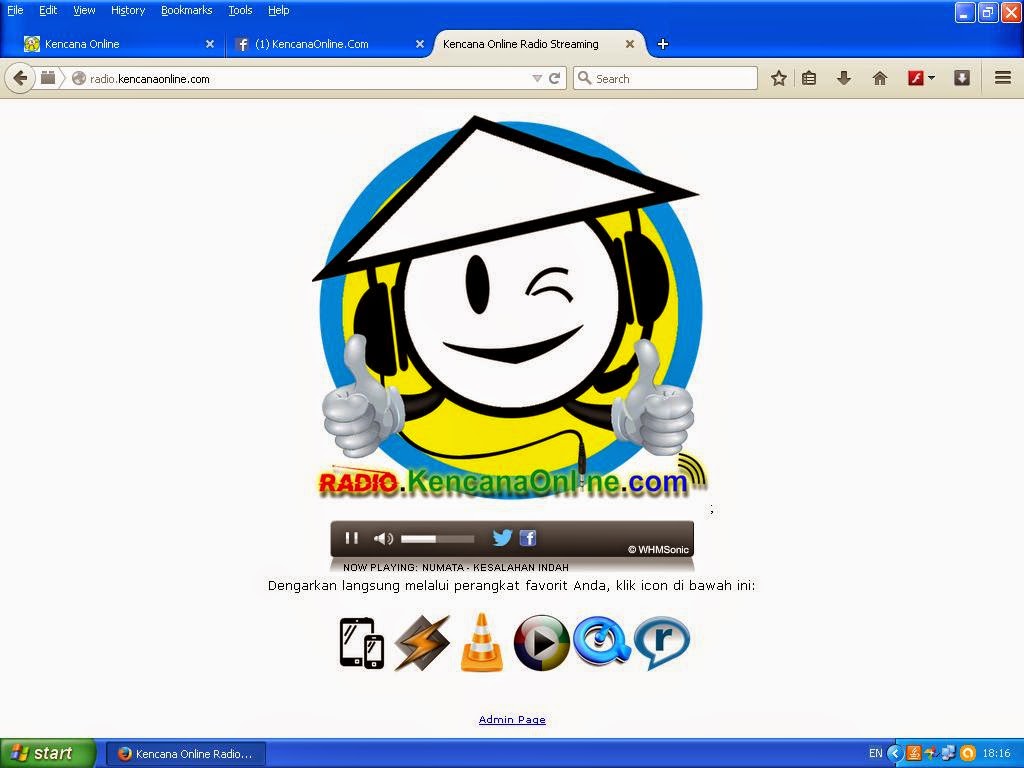The width and height of the screenshot is (1024, 768).
Task: Go back to the previous page
Action: [20, 78]
